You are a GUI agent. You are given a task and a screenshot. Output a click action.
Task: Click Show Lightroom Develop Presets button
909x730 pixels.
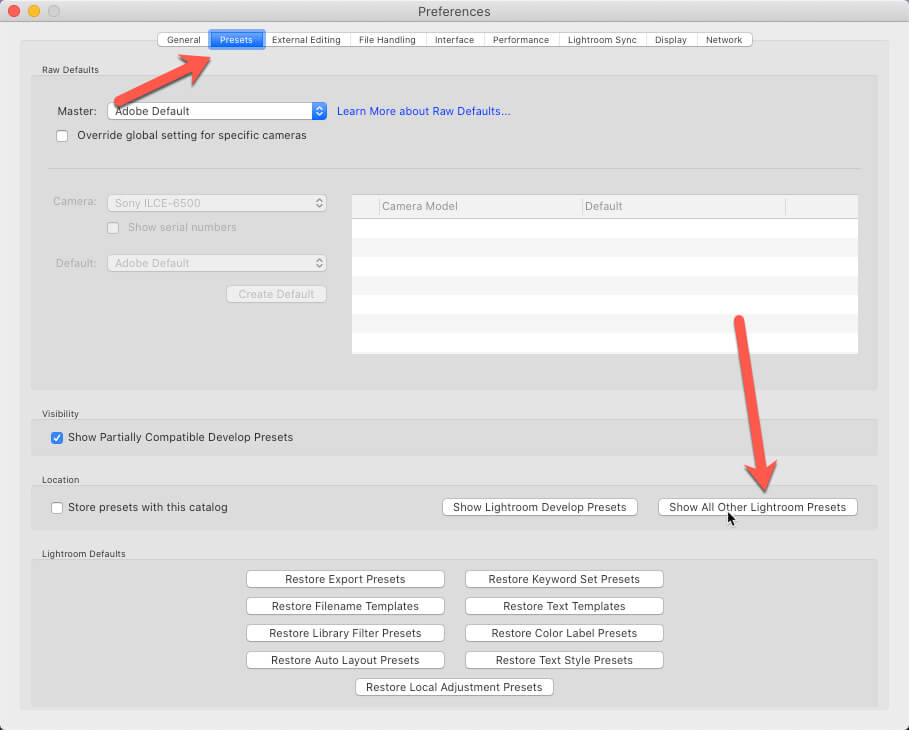tap(539, 507)
